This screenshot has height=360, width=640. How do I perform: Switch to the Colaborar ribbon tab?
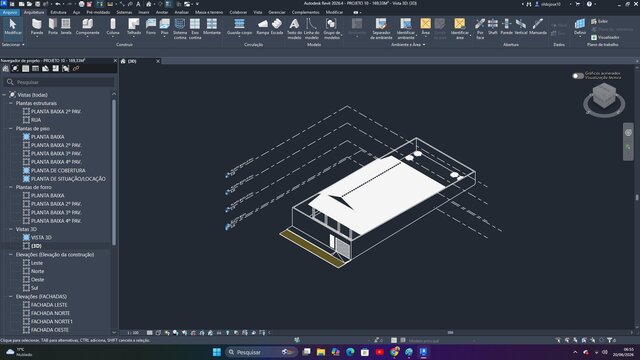[x=238, y=12]
